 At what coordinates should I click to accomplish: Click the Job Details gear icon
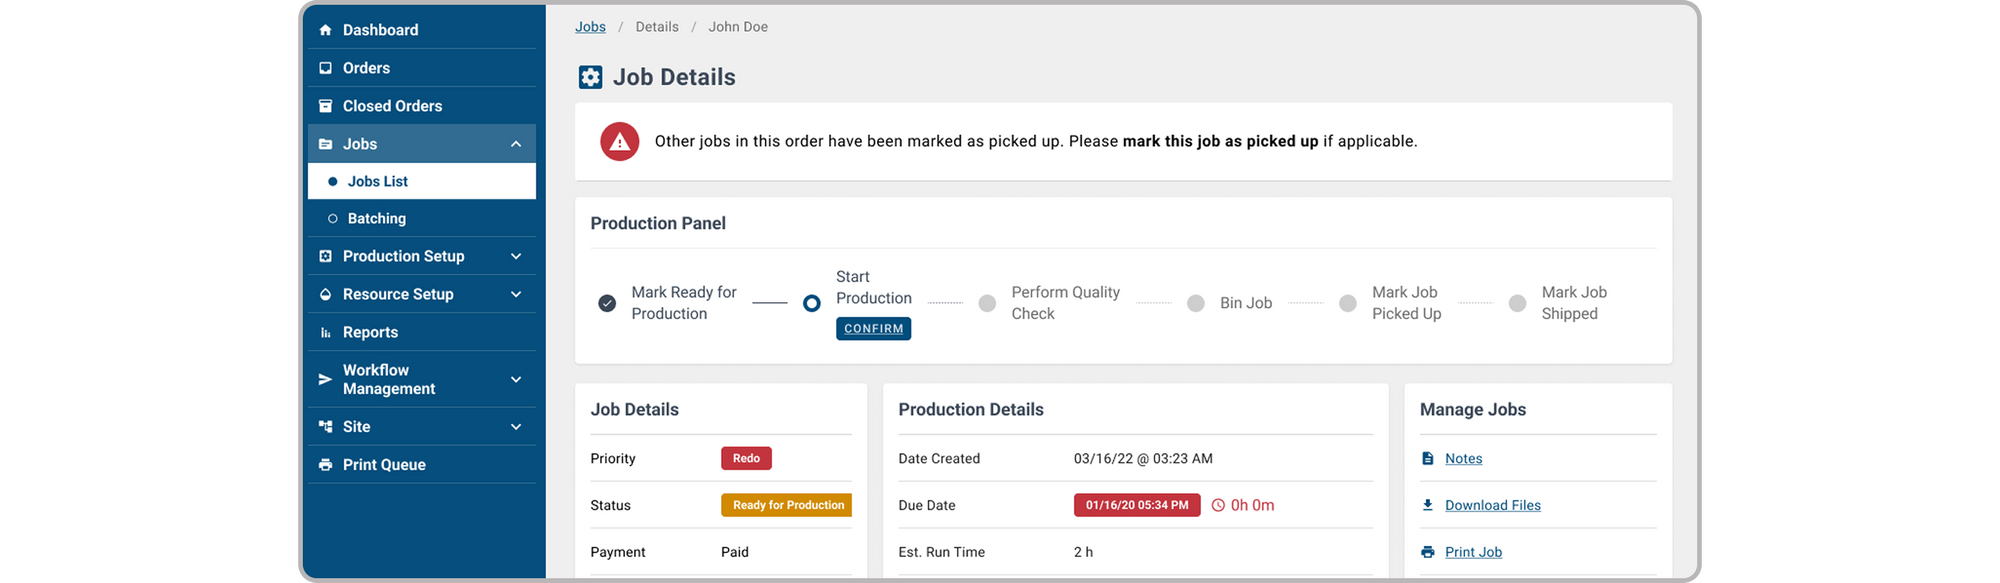pyautogui.click(x=591, y=77)
